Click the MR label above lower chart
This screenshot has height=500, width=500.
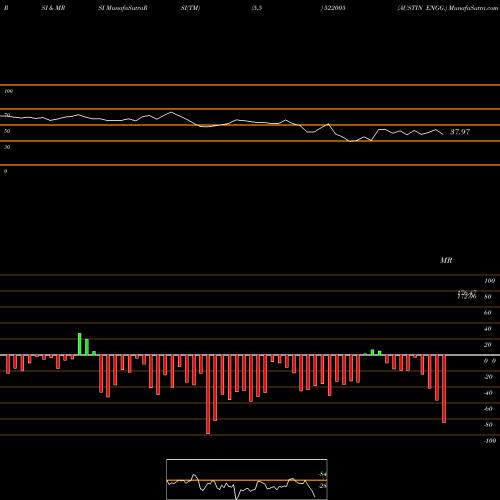click(446, 261)
